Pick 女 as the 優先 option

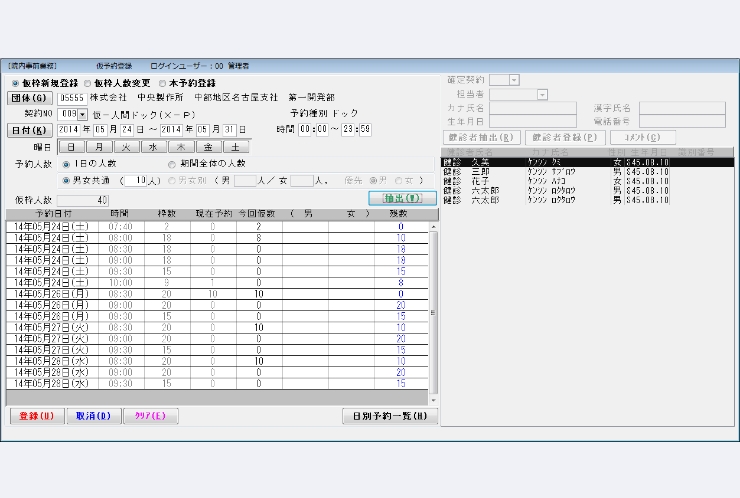pos(398,180)
